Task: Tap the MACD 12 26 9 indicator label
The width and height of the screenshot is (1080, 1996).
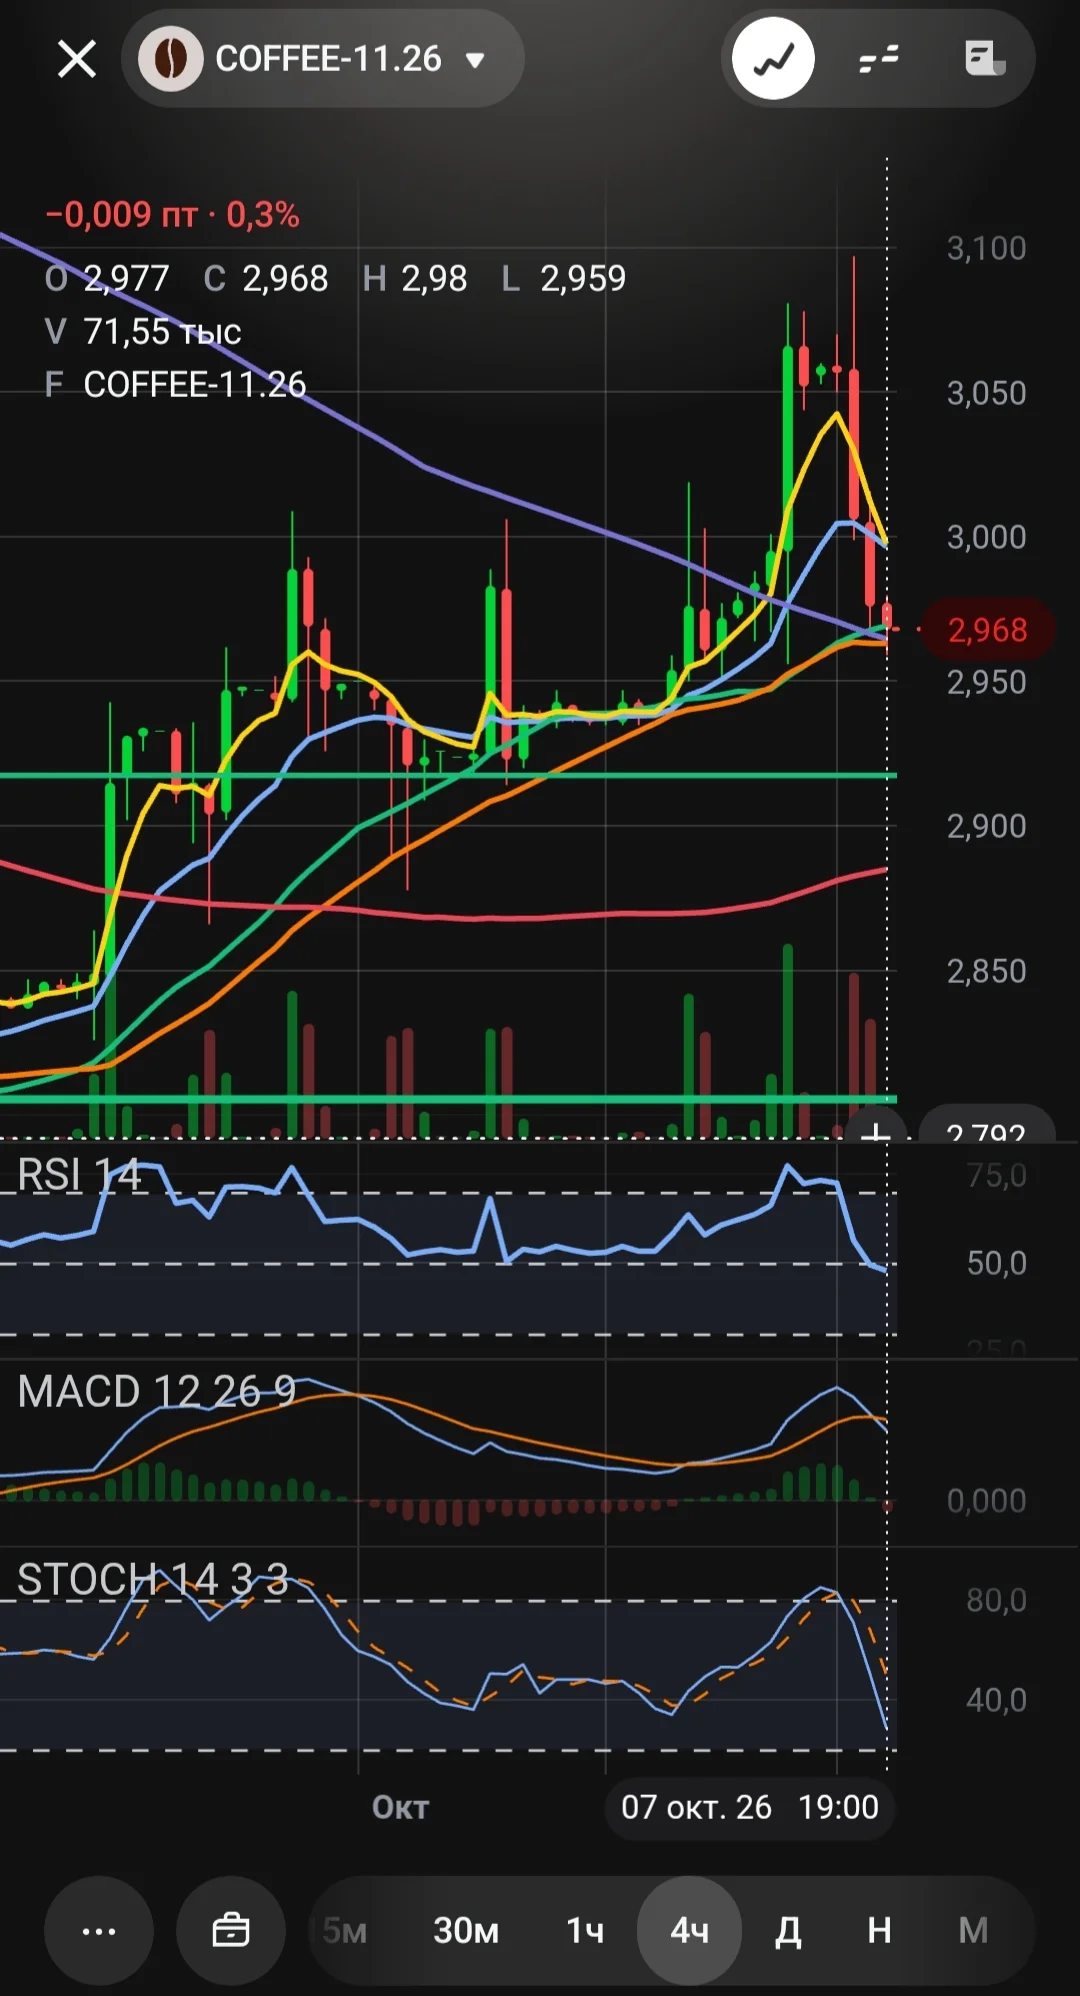Action: point(157,1392)
